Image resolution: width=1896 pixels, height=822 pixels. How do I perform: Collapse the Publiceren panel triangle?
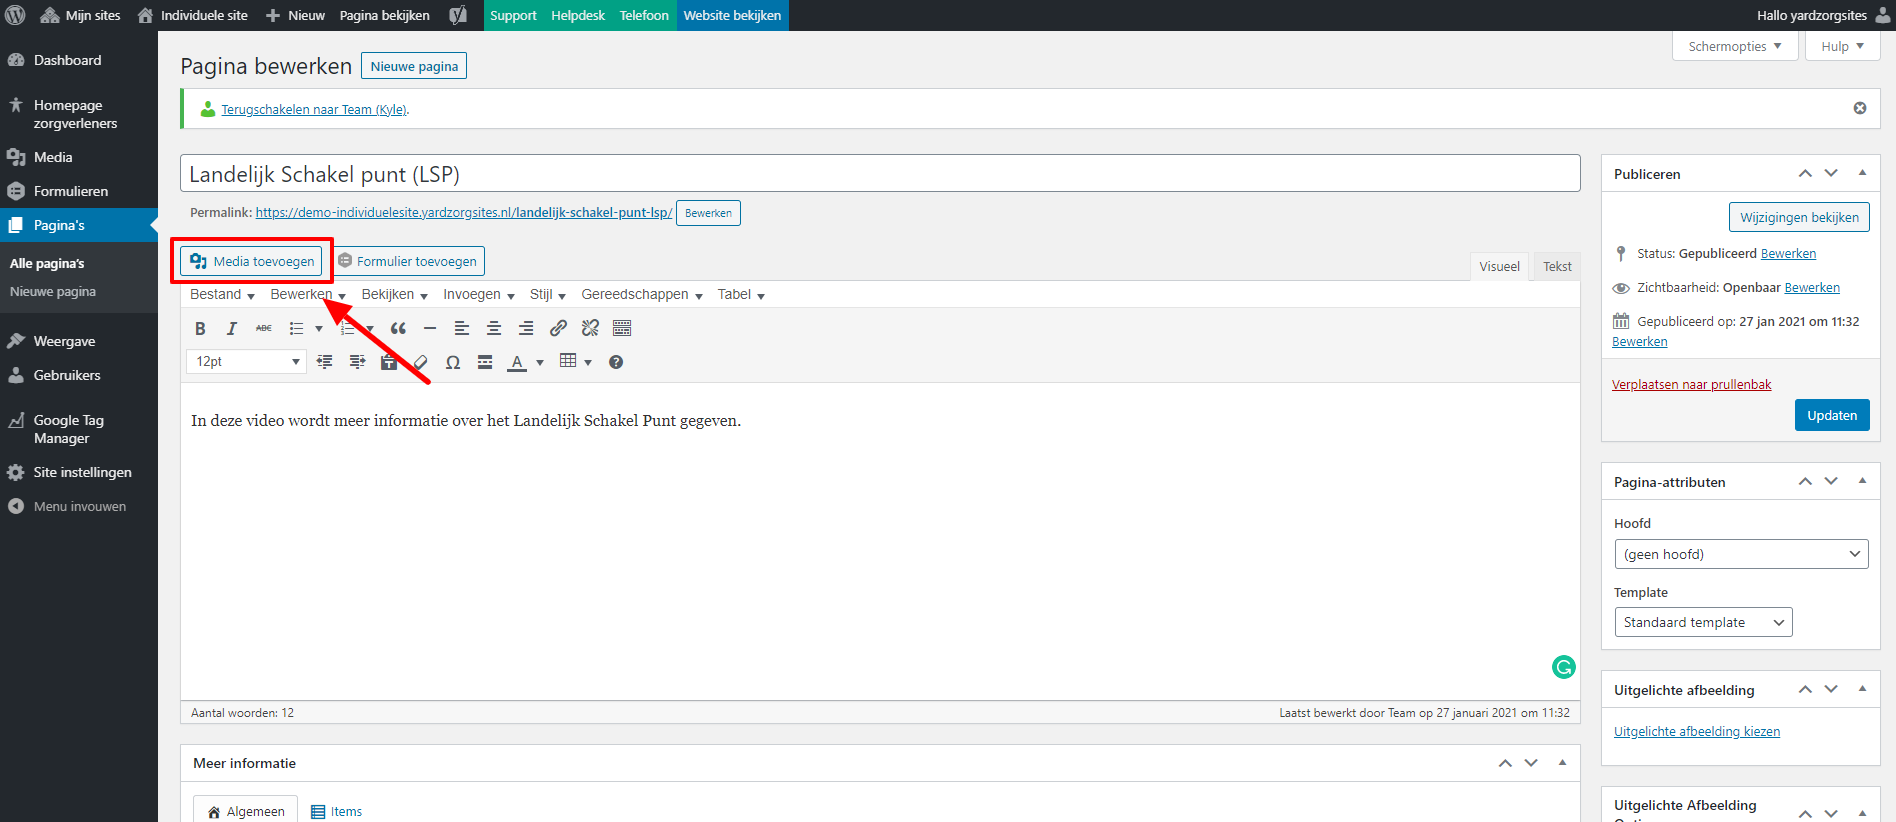click(1862, 173)
